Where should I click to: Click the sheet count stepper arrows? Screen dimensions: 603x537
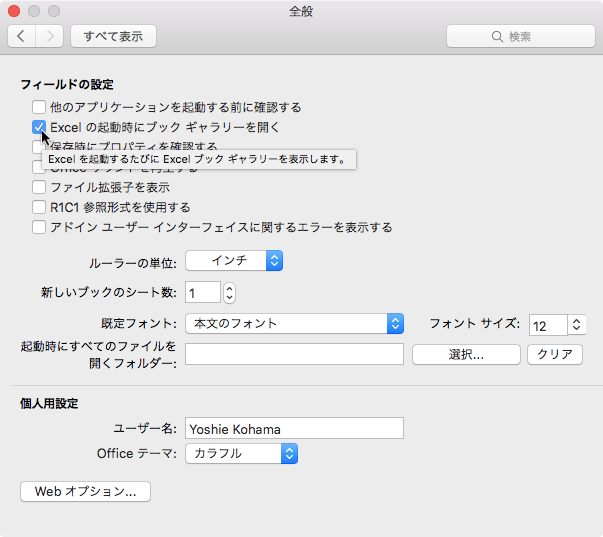click(230, 293)
